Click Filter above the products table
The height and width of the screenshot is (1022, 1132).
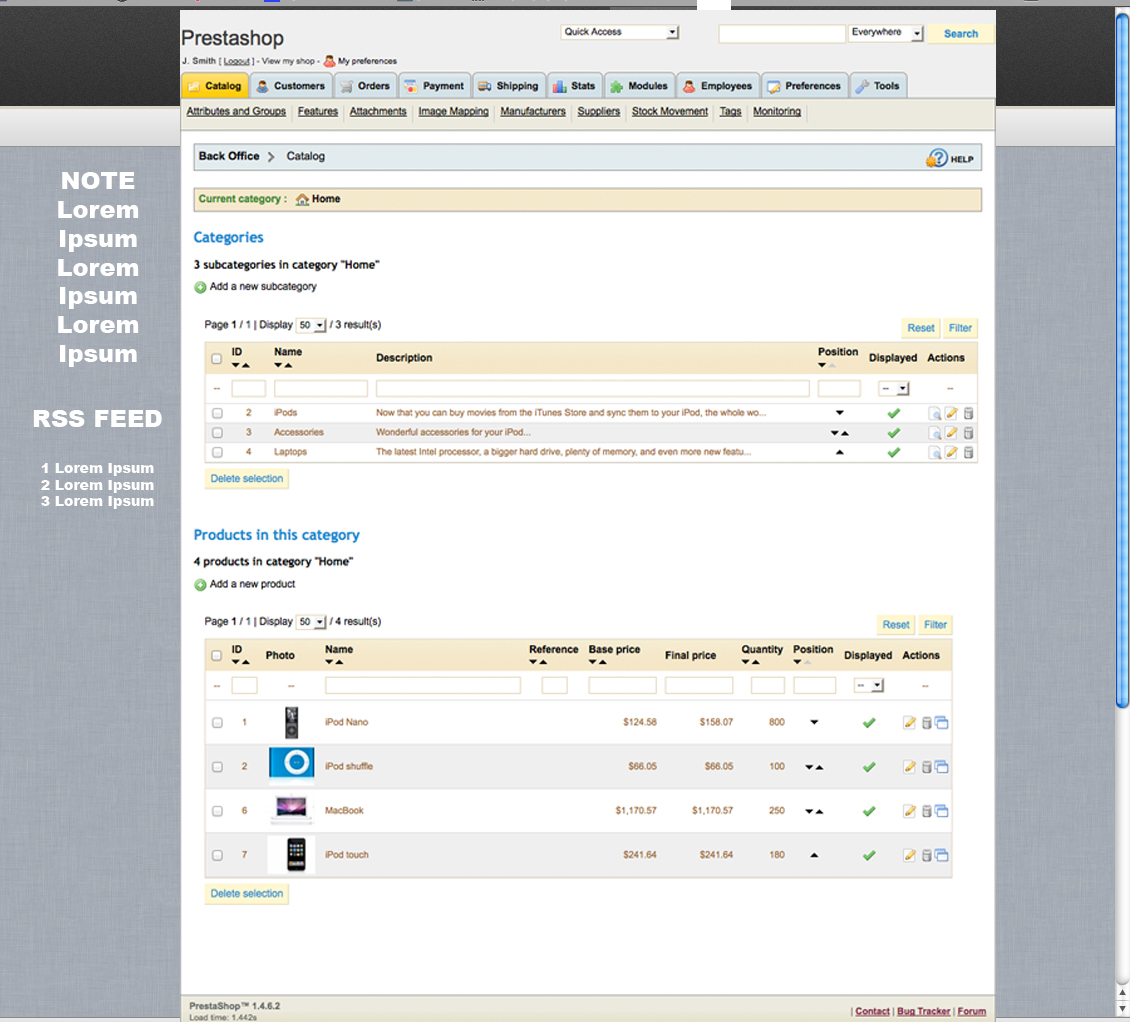(x=935, y=625)
